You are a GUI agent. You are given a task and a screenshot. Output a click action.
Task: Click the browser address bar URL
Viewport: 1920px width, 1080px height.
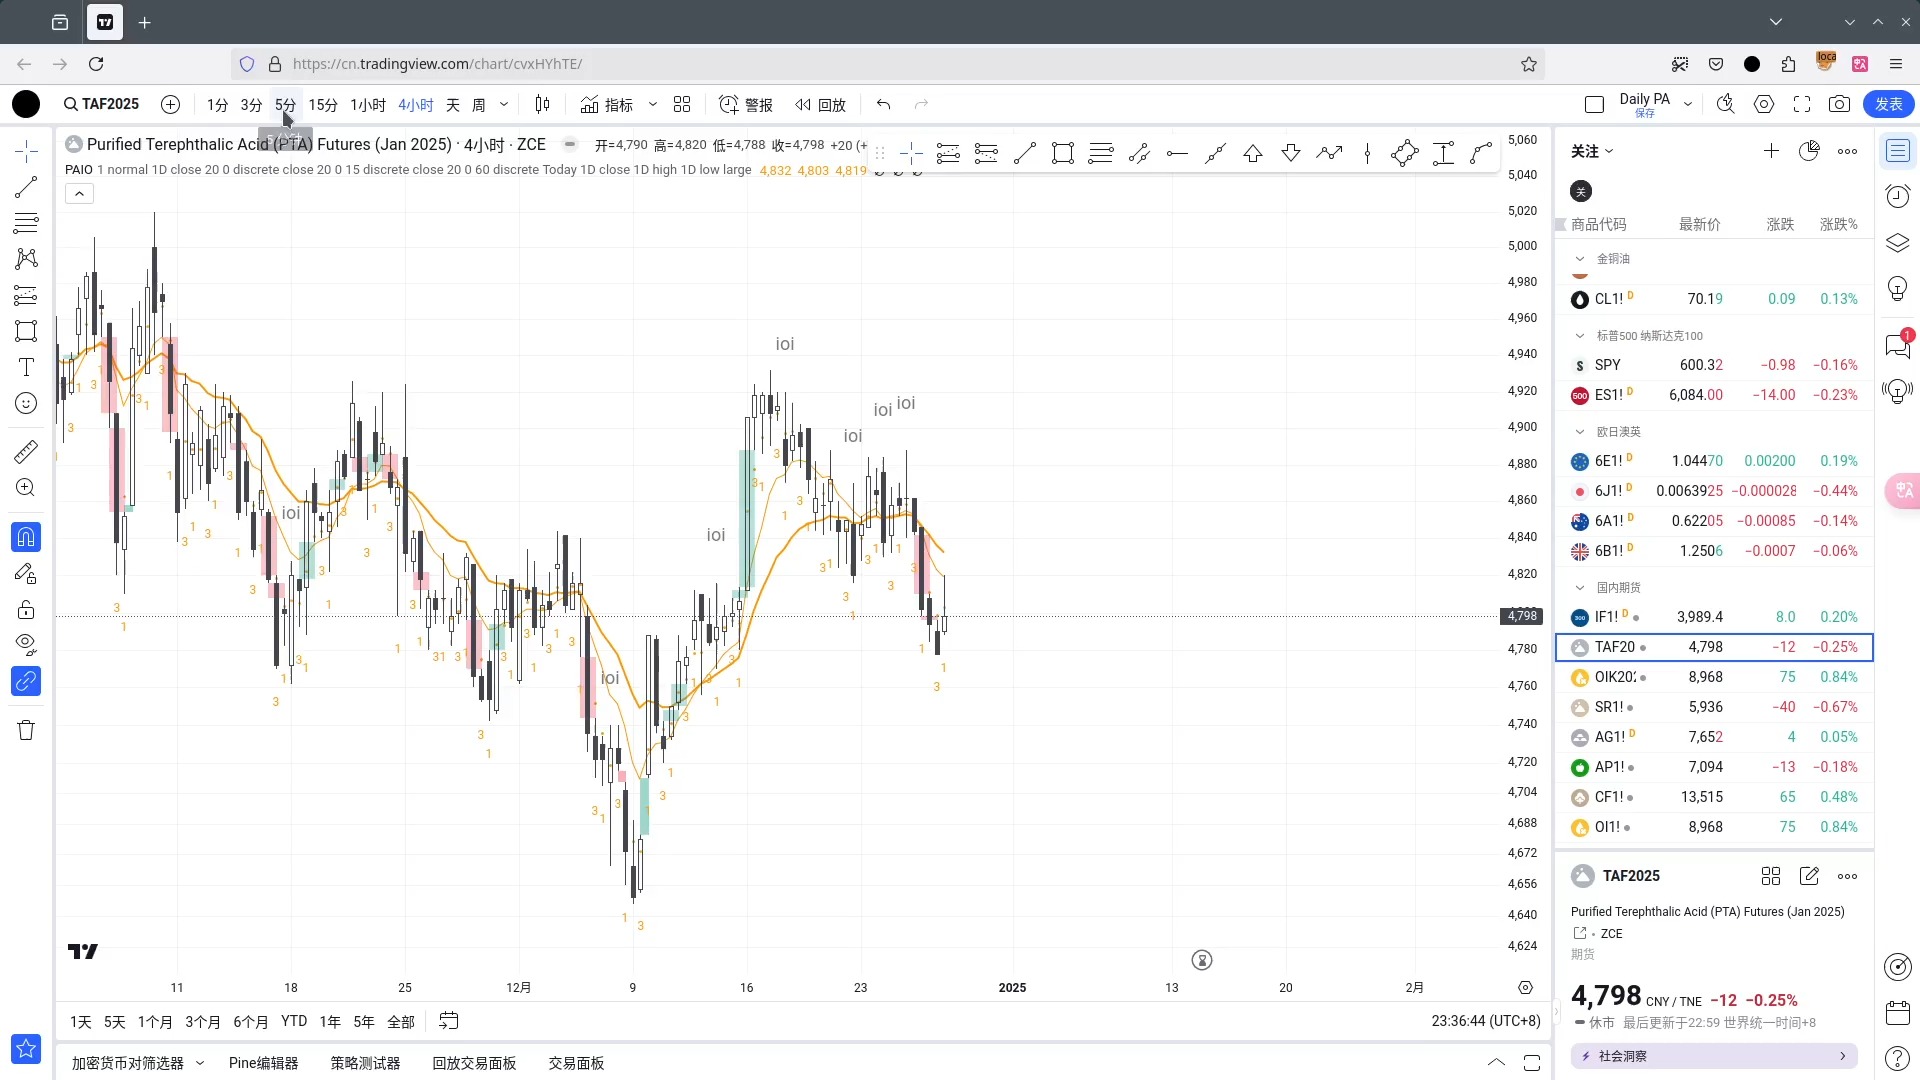click(437, 64)
